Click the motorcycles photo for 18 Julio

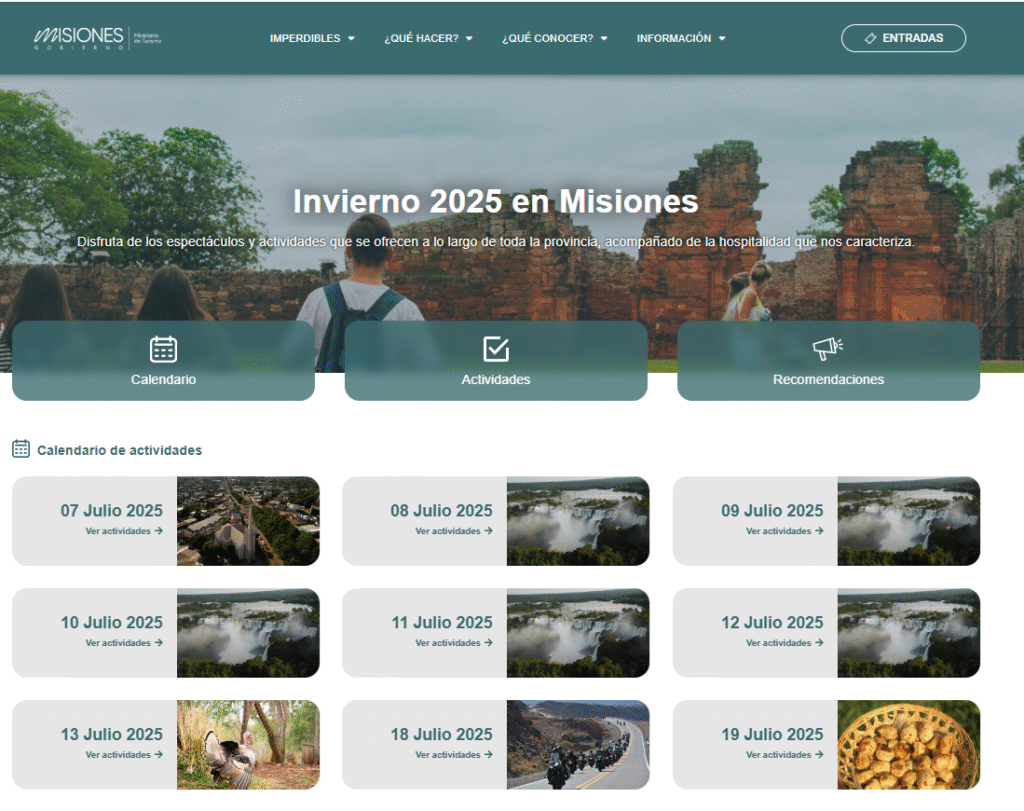tap(578, 745)
